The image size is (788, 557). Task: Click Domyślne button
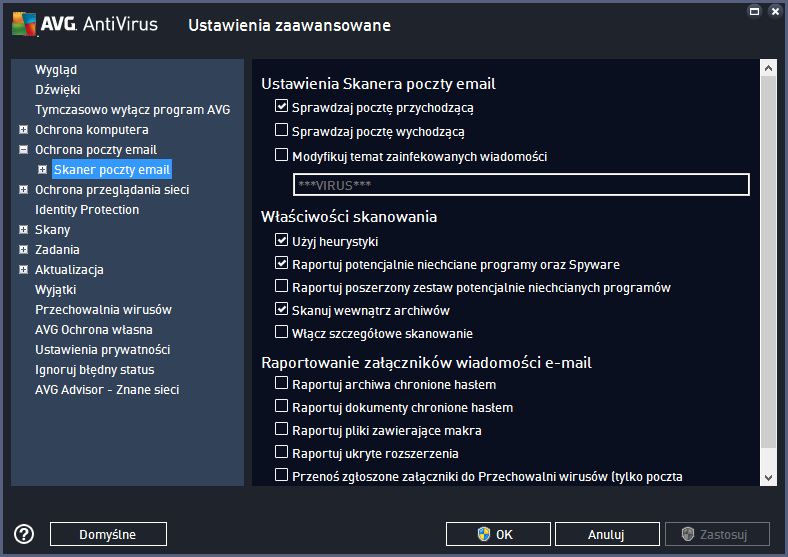point(108,534)
